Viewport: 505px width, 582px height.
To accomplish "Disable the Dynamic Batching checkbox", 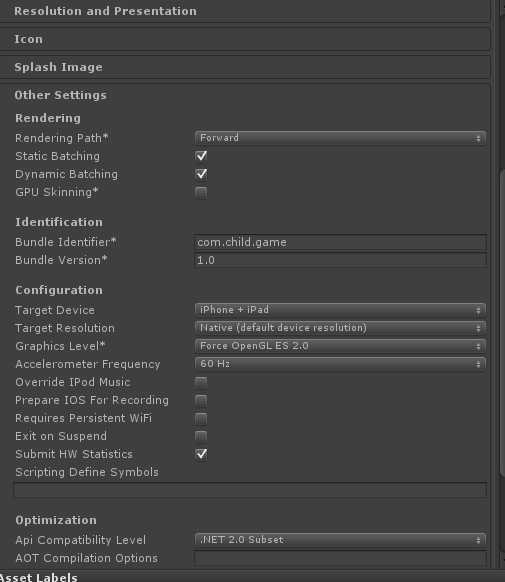I will (x=201, y=174).
